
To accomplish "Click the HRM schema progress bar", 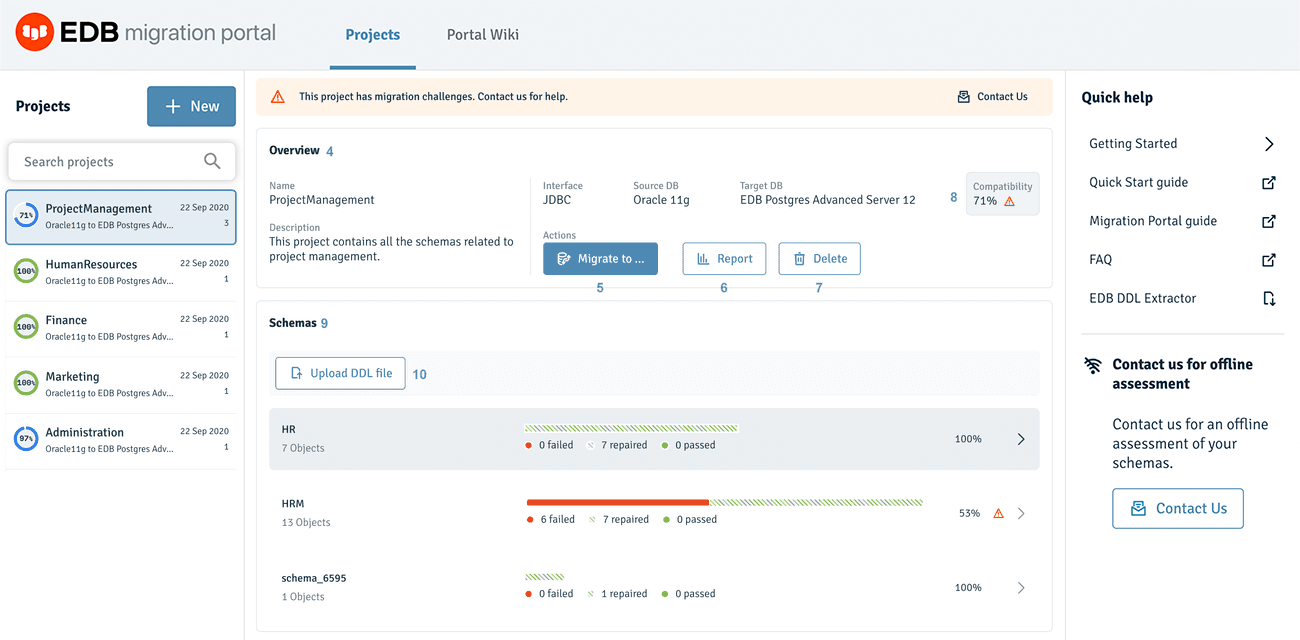I will coord(724,502).
